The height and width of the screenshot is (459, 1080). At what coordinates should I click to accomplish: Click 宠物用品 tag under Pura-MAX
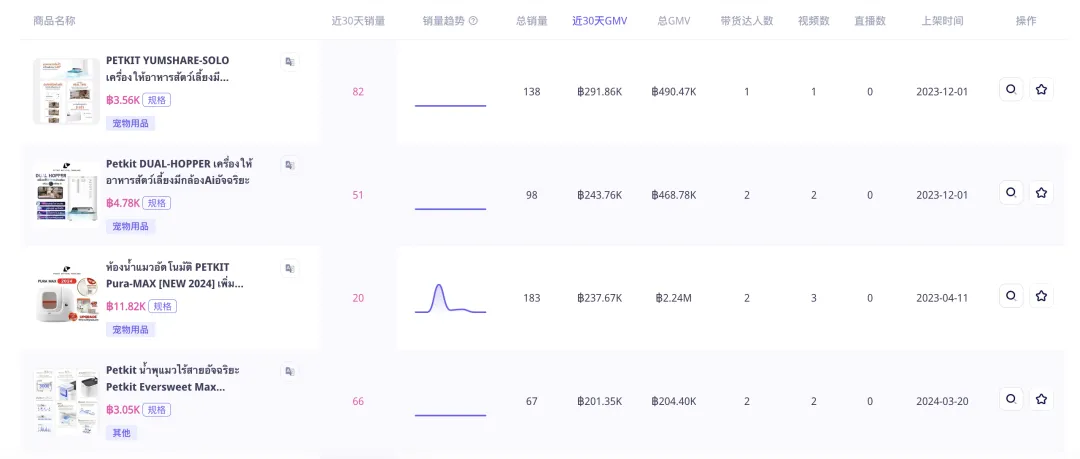(x=130, y=329)
